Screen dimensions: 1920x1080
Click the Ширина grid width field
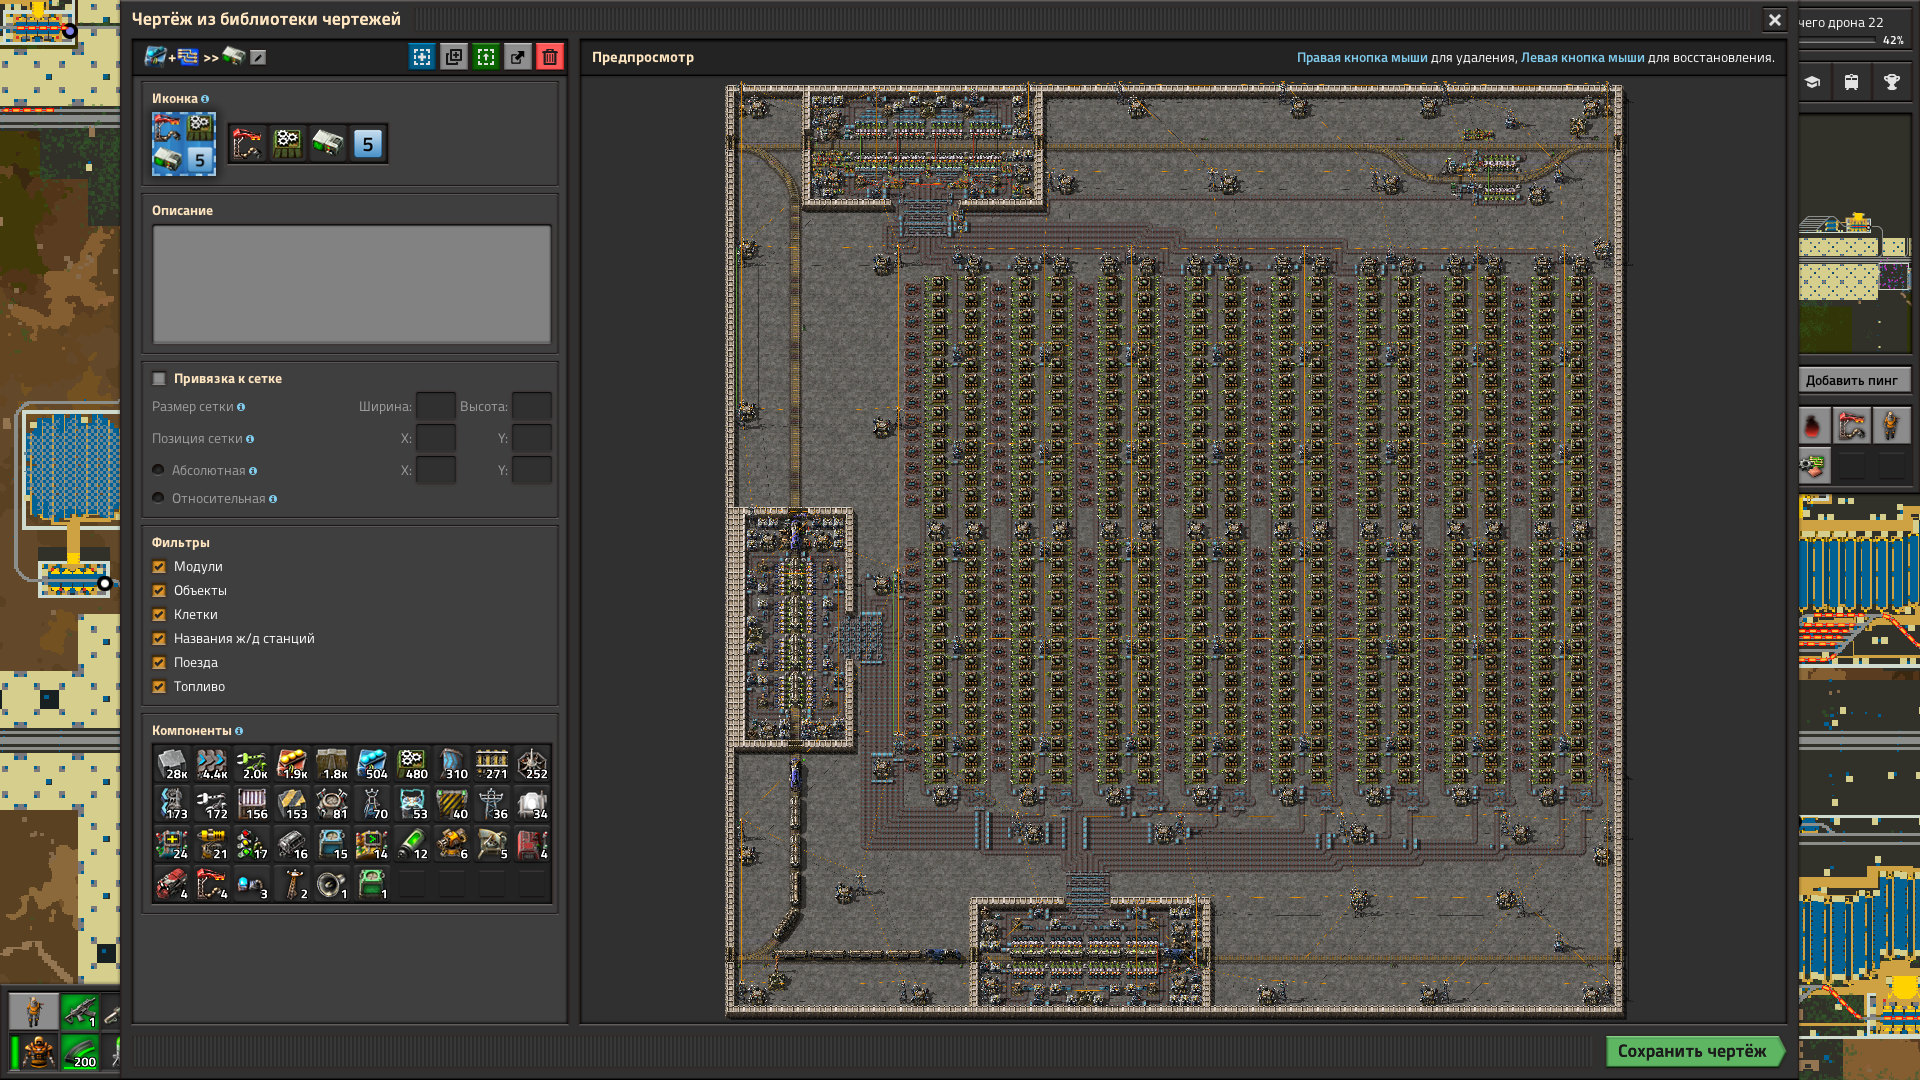tap(436, 407)
